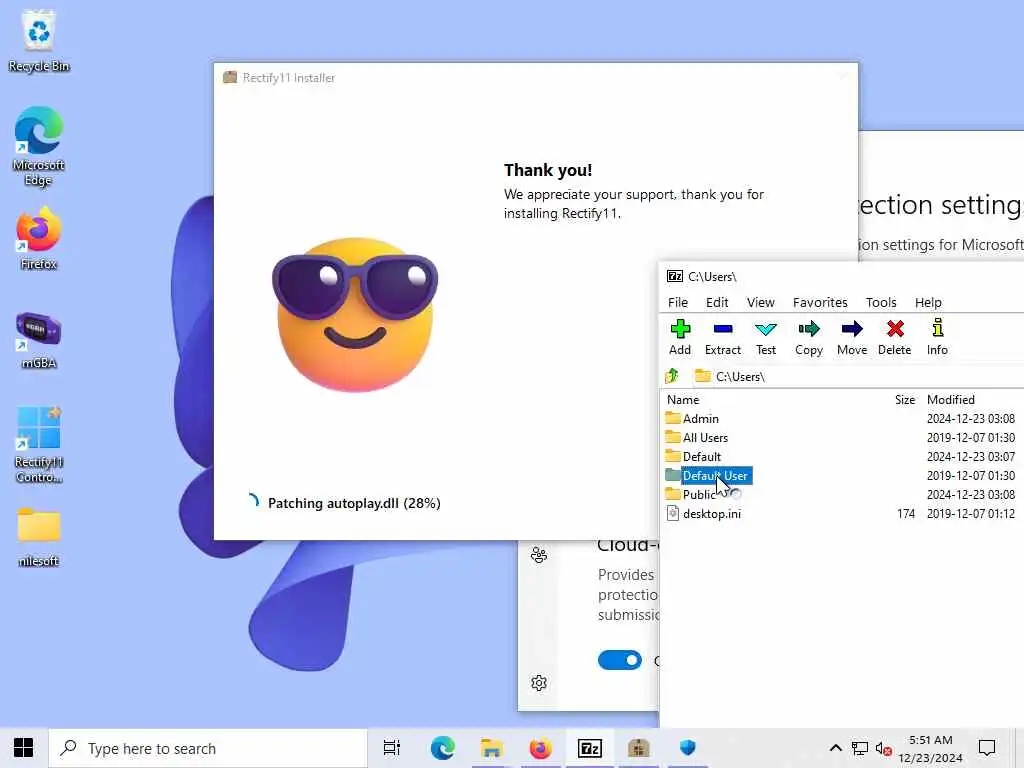Click the taskbar search box
Image resolution: width=1024 pixels, height=768 pixels.
(208, 748)
